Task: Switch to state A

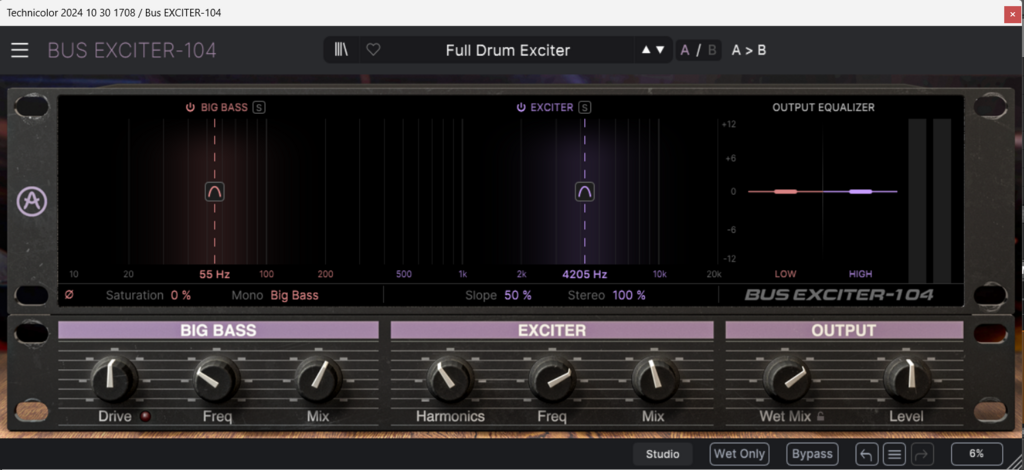Action: pos(685,50)
